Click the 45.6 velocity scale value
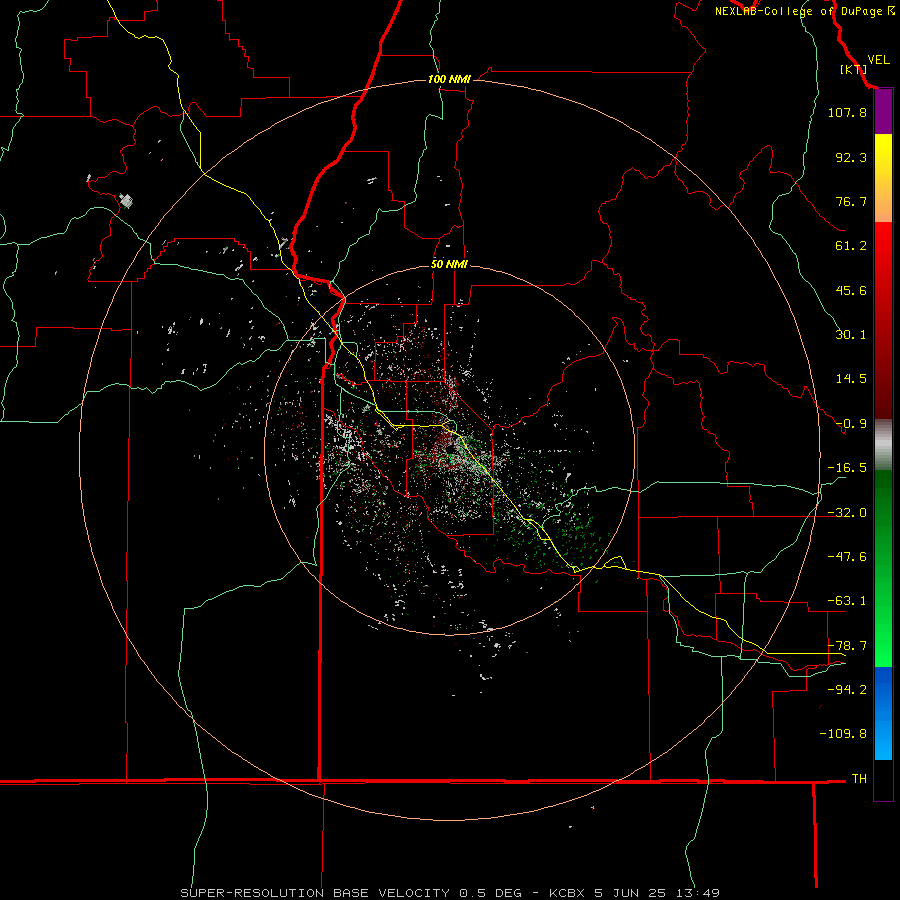Screen dimensions: 900x900 click(851, 290)
